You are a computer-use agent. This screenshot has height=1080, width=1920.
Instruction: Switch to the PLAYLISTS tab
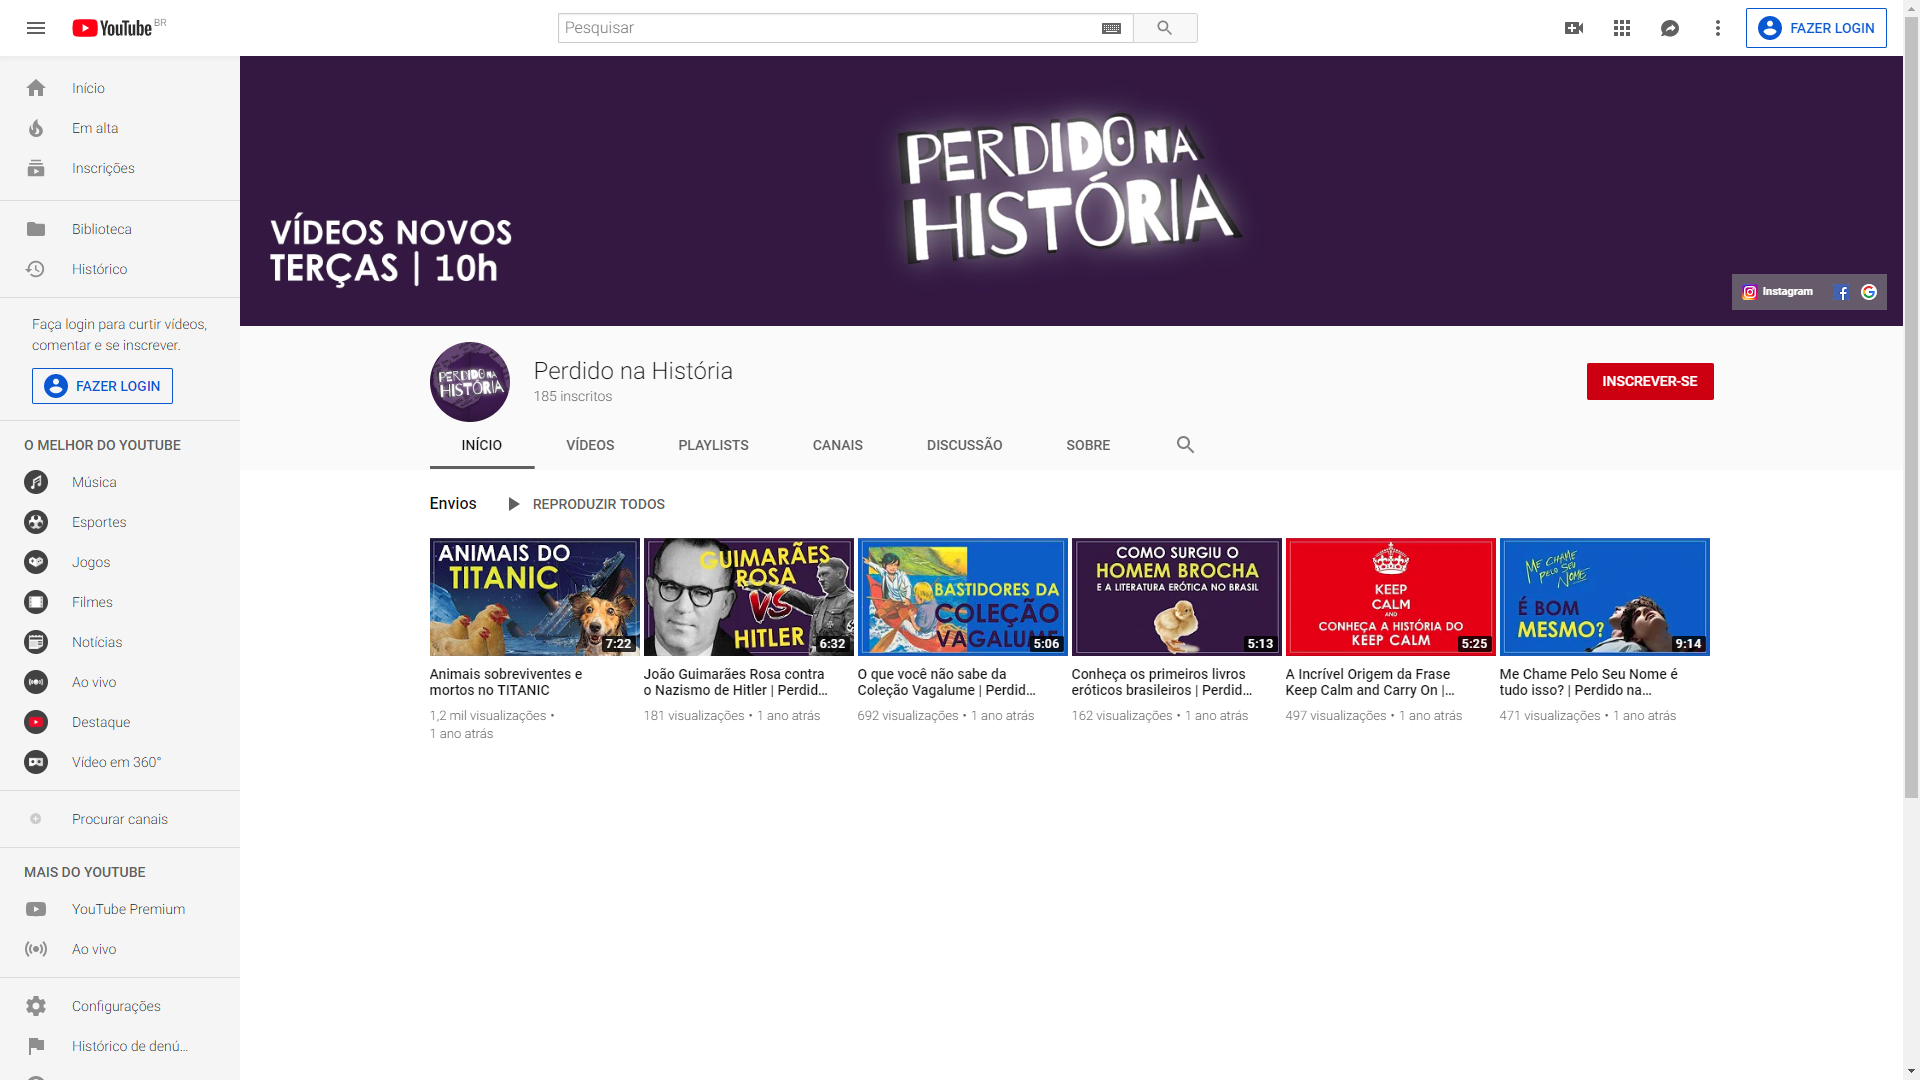[713, 445]
